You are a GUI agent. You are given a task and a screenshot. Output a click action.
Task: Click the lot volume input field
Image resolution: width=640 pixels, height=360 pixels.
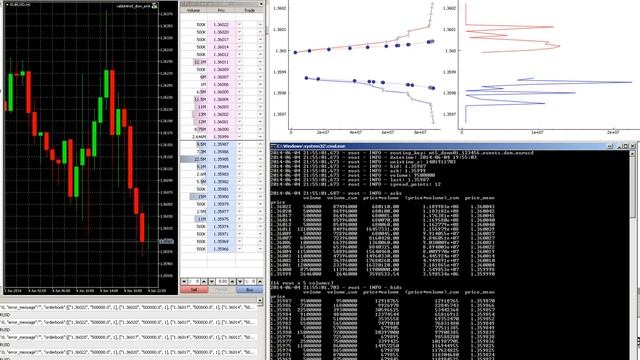tap(222, 282)
